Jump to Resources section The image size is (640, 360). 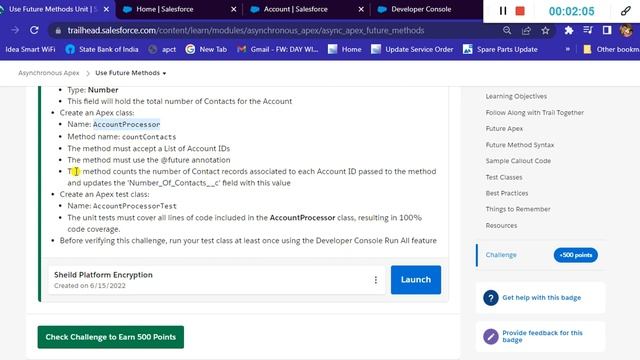pyautogui.click(x=501, y=225)
